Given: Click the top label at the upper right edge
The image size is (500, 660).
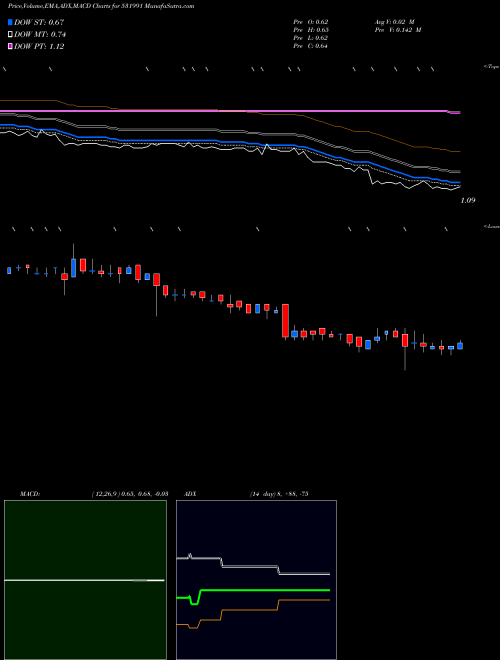Looking at the screenshot, I should [x=492, y=67].
